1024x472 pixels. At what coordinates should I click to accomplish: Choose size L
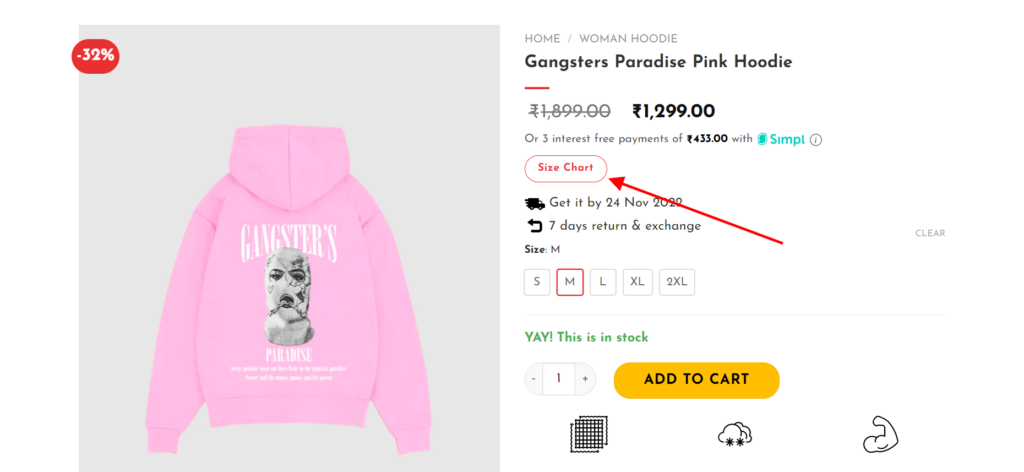click(603, 282)
